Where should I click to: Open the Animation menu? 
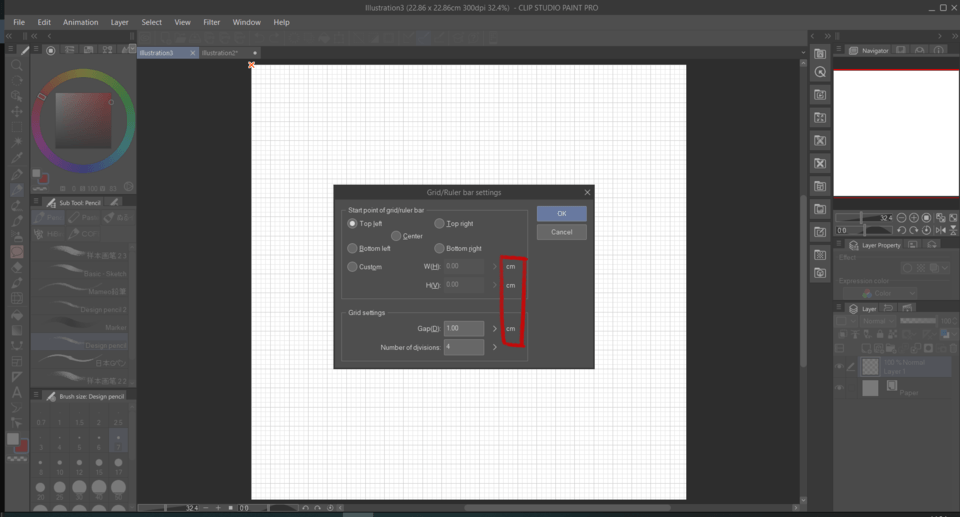point(80,22)
